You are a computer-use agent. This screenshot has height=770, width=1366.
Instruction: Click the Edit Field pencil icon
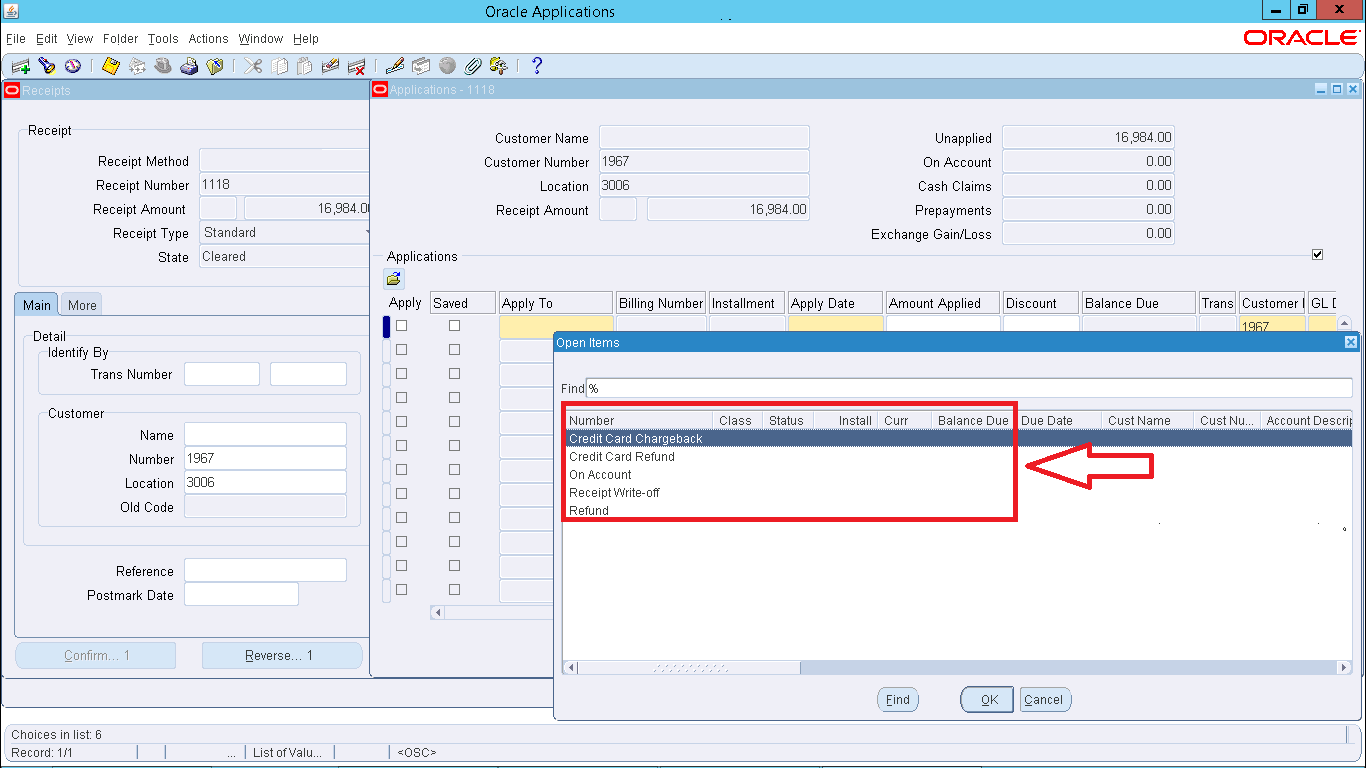tap(395, 66)
